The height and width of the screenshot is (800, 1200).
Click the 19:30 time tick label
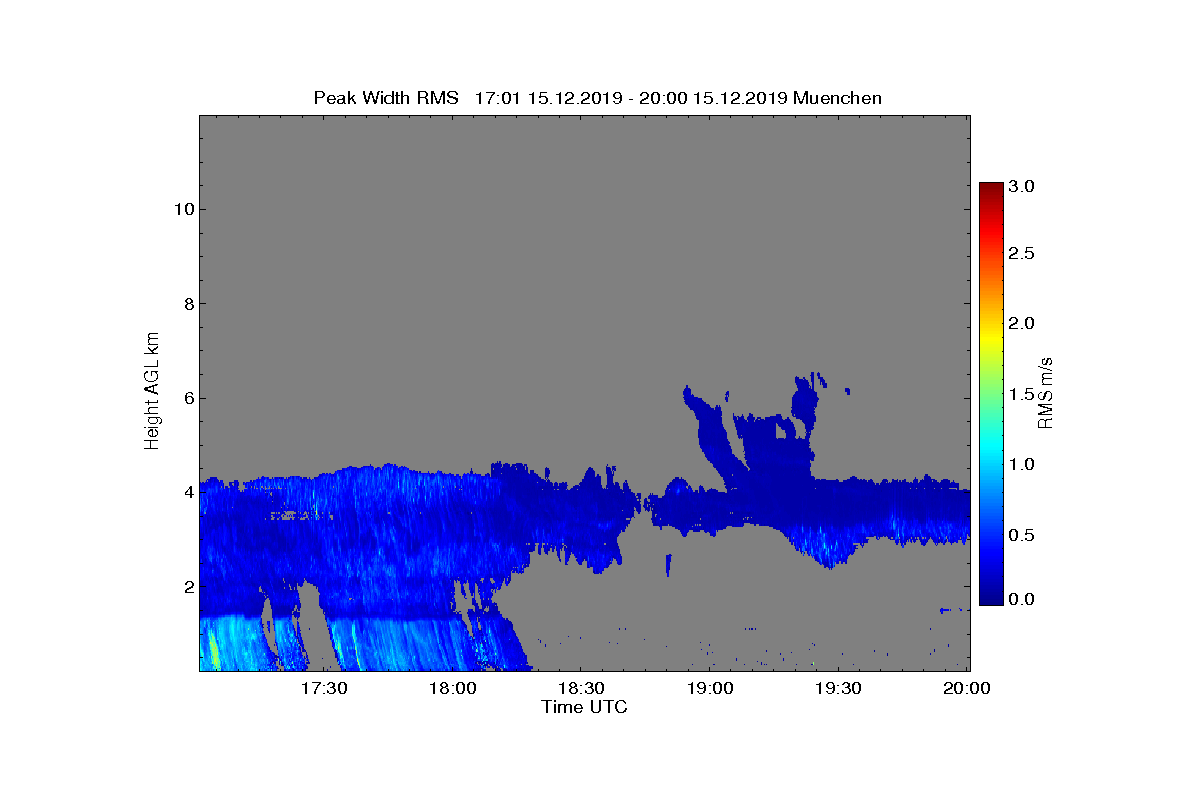point(838,688)
